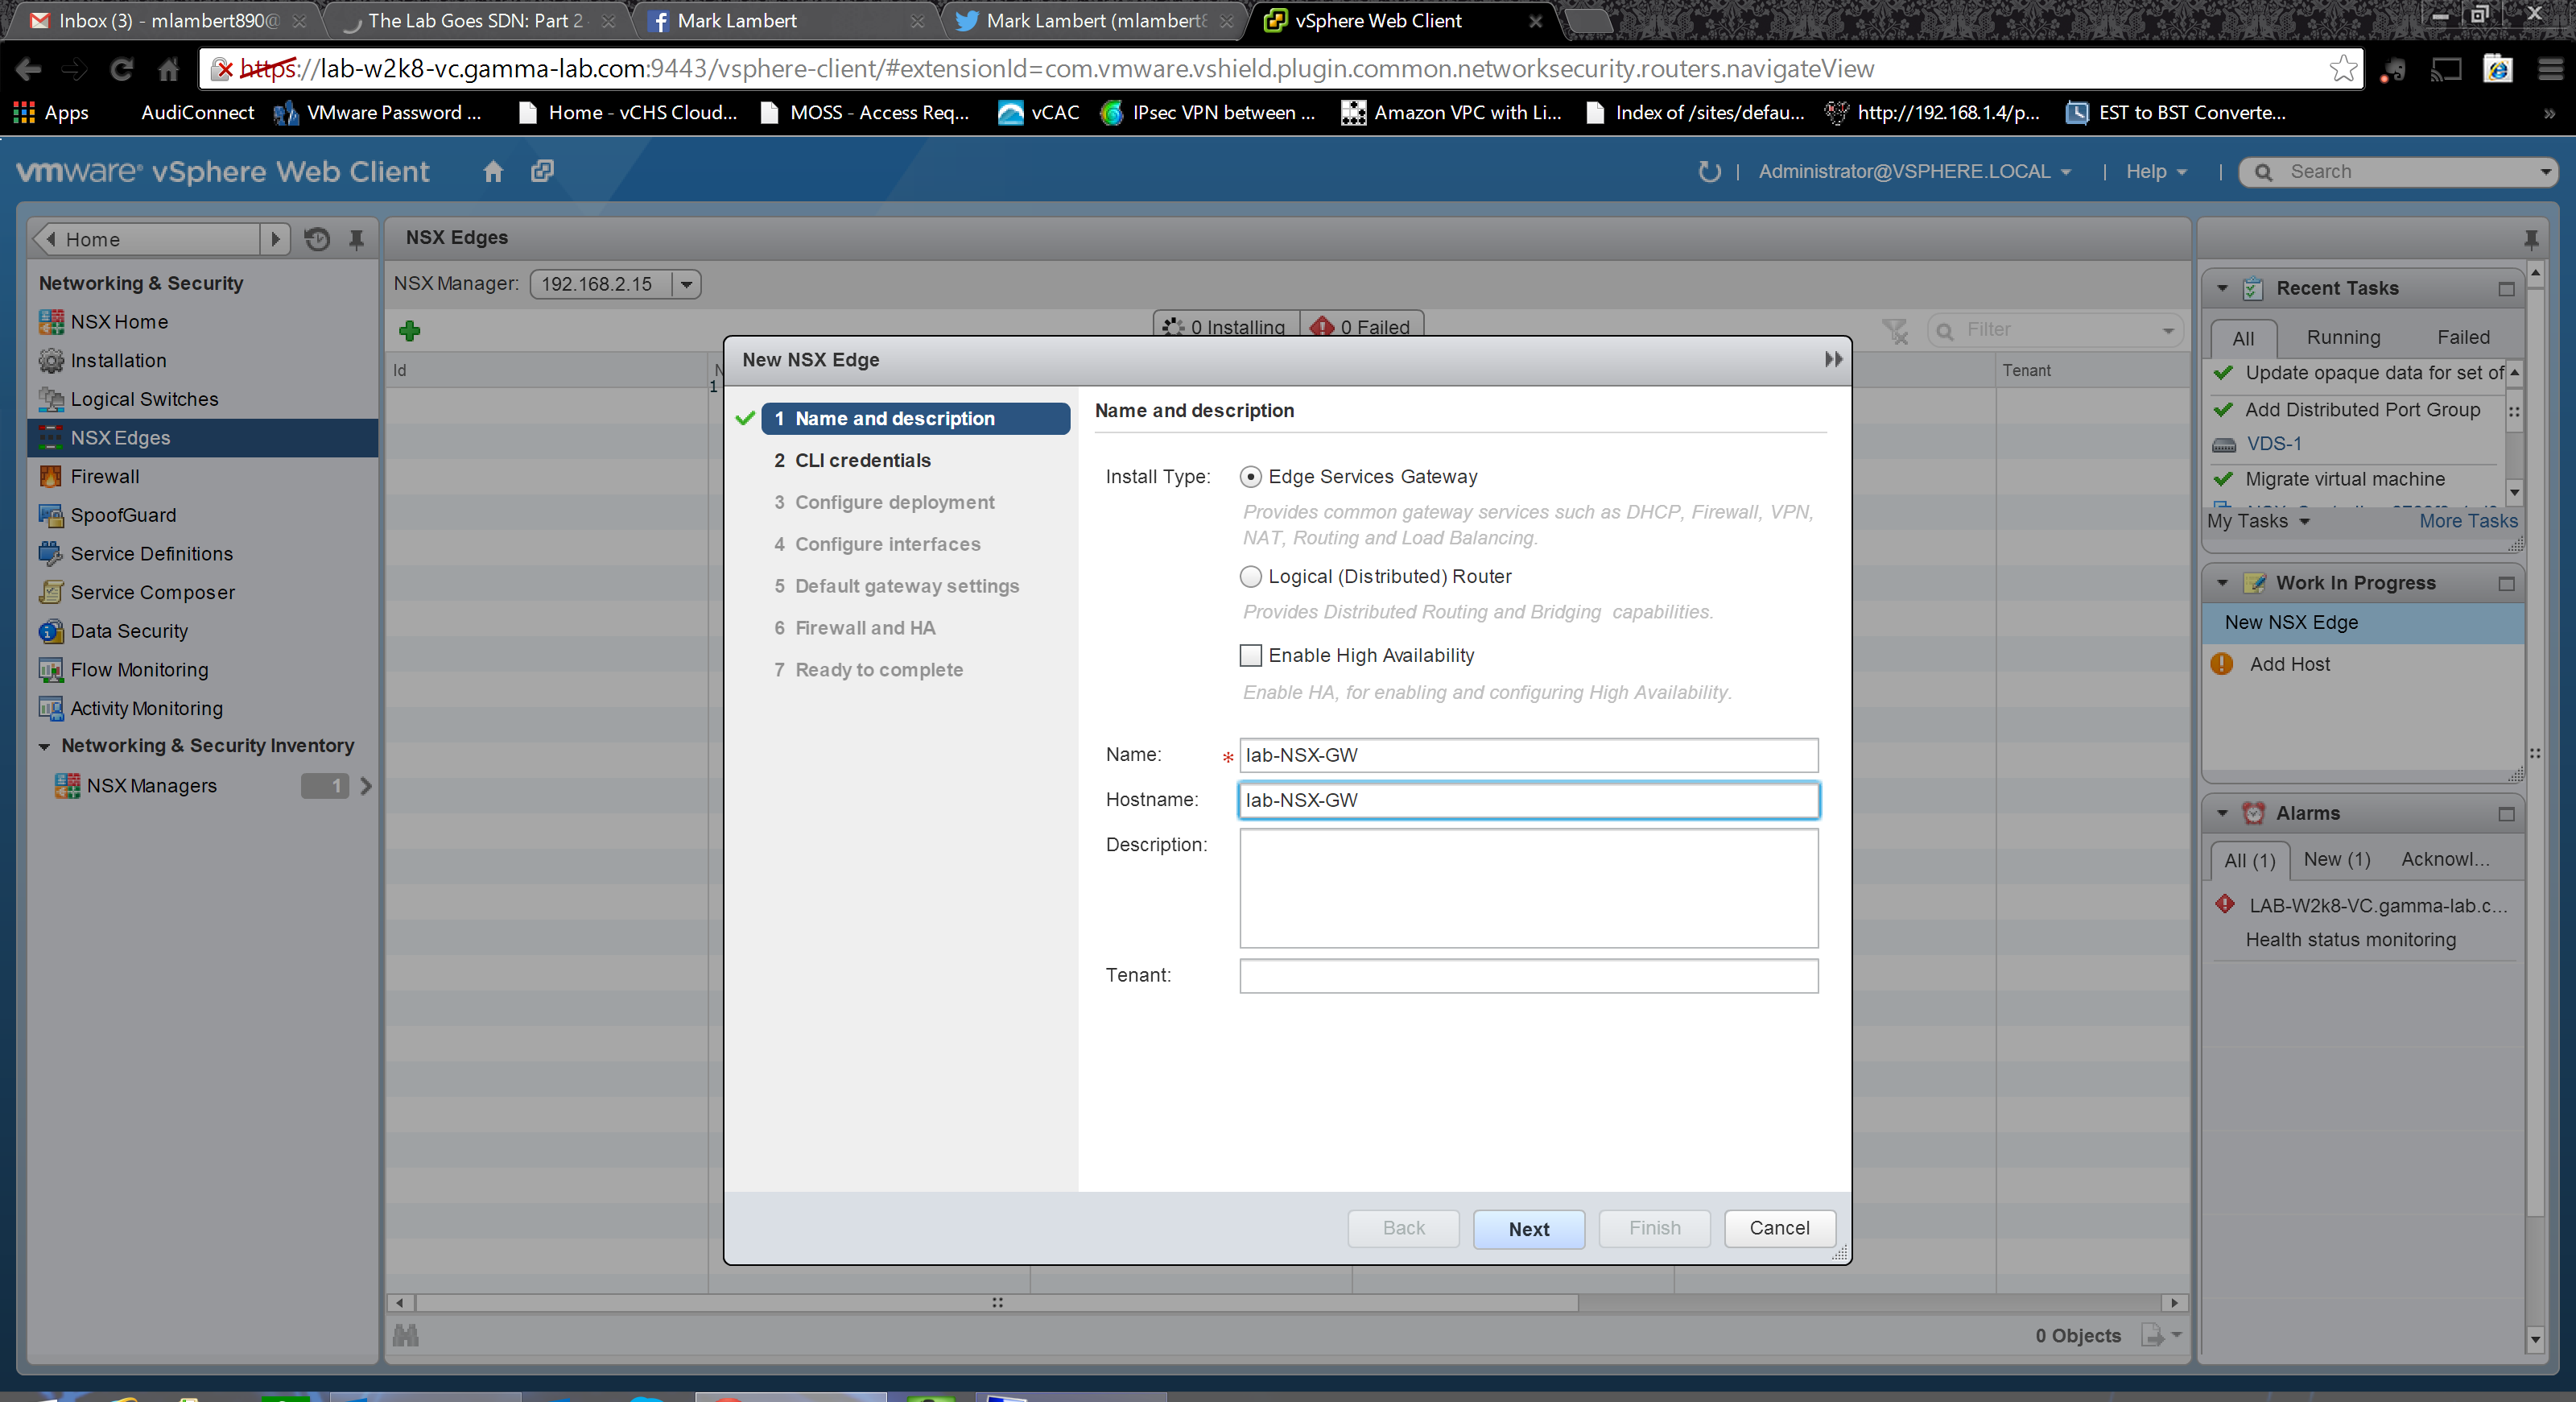Image resolution: width=2576 pixels, height=1402 pixels.
Task: Open the Help dropdown menu
Action: click(x=2155, y=172)
